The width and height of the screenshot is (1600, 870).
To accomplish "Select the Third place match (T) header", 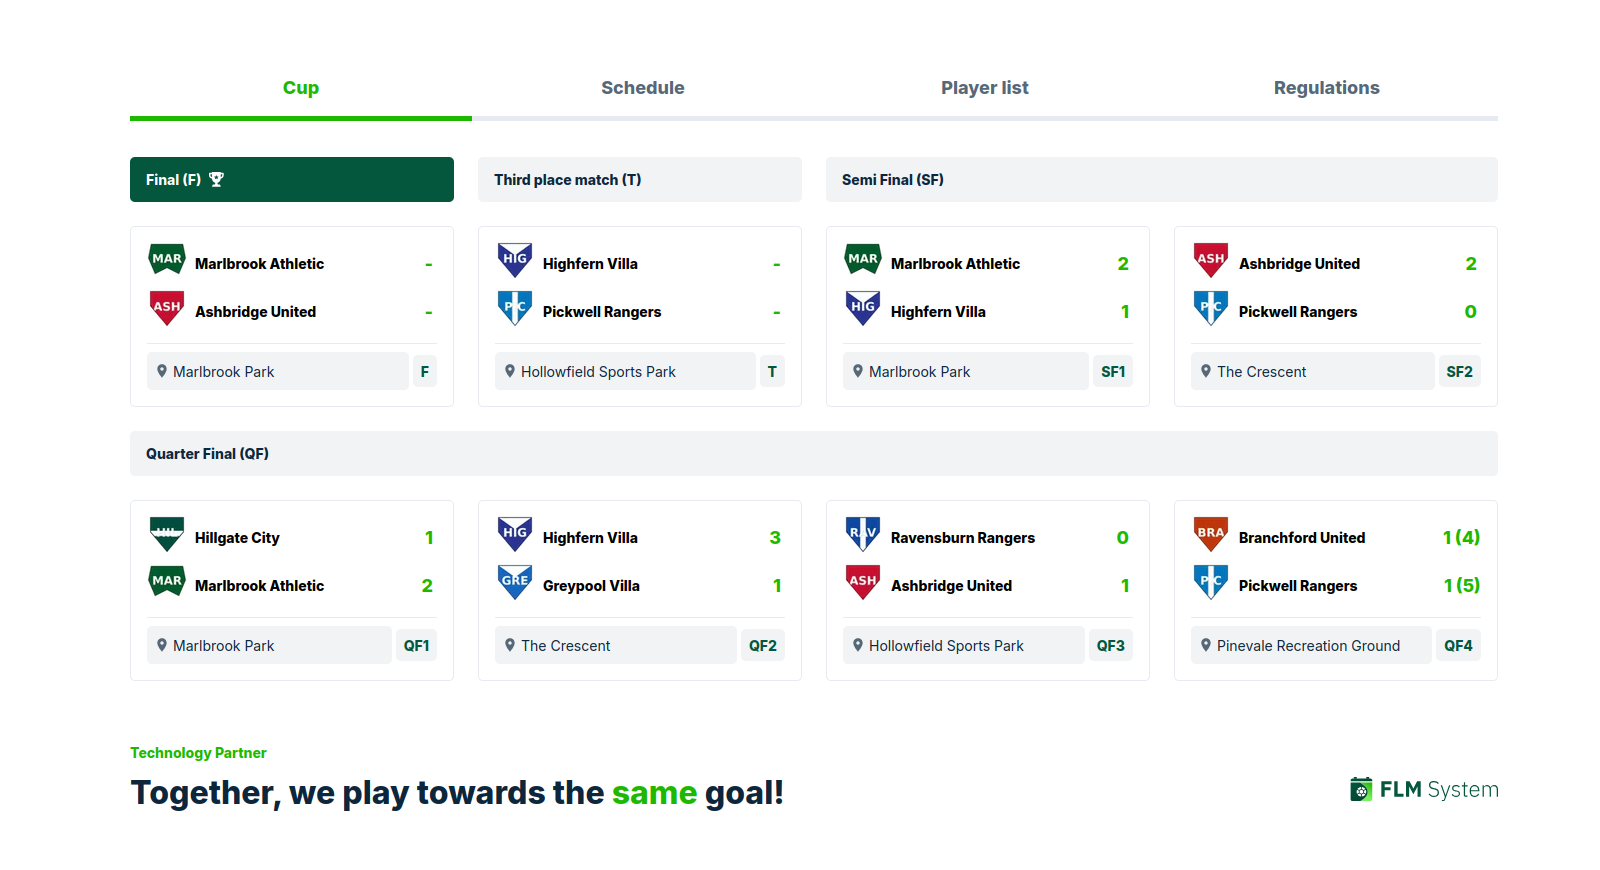I will (640, 180).
